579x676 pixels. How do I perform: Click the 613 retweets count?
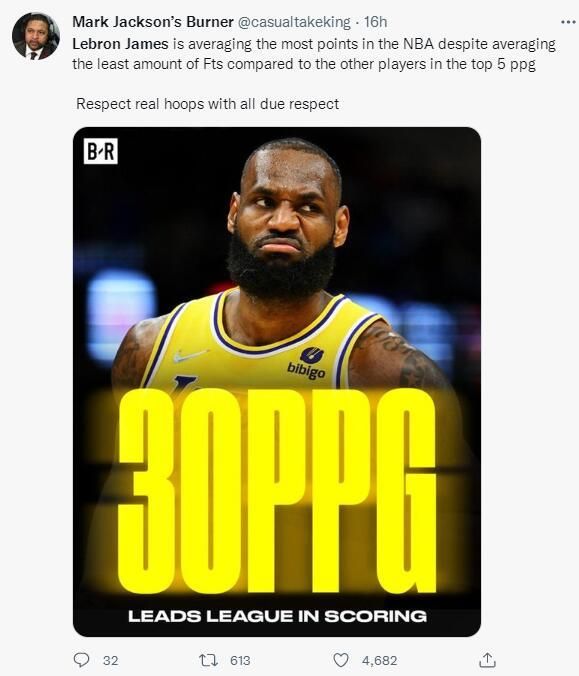[240, 660]
